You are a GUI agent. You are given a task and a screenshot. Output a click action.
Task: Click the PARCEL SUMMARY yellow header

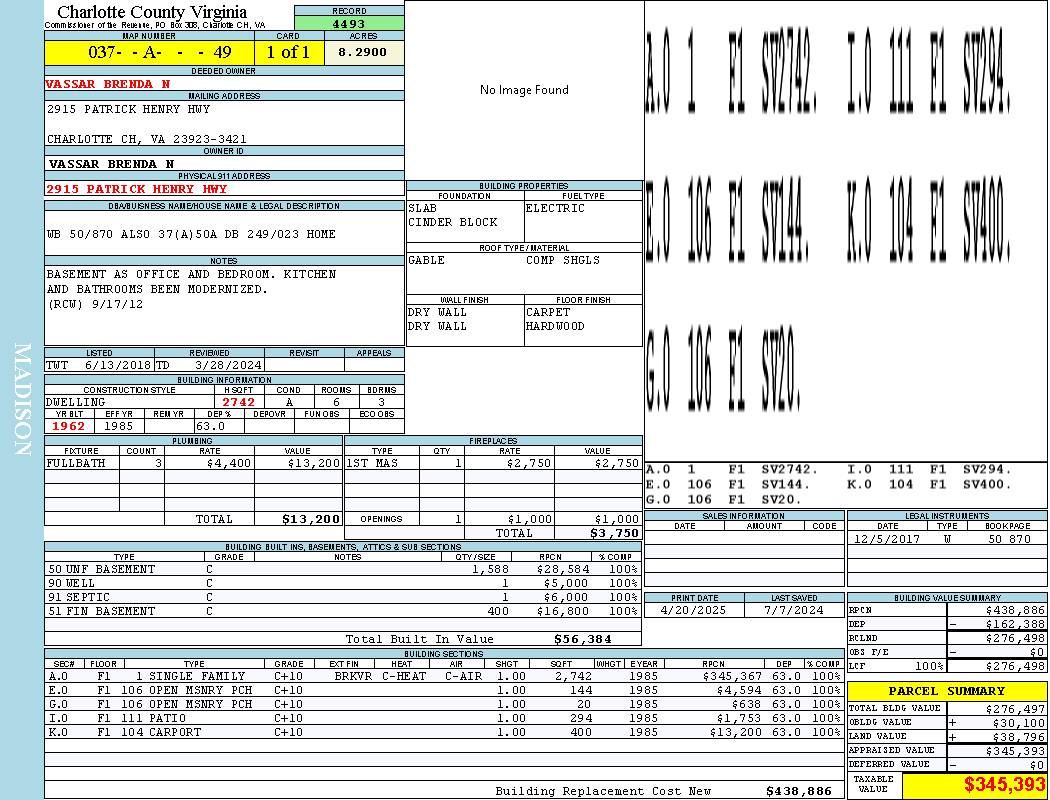[x=947, y=691]
